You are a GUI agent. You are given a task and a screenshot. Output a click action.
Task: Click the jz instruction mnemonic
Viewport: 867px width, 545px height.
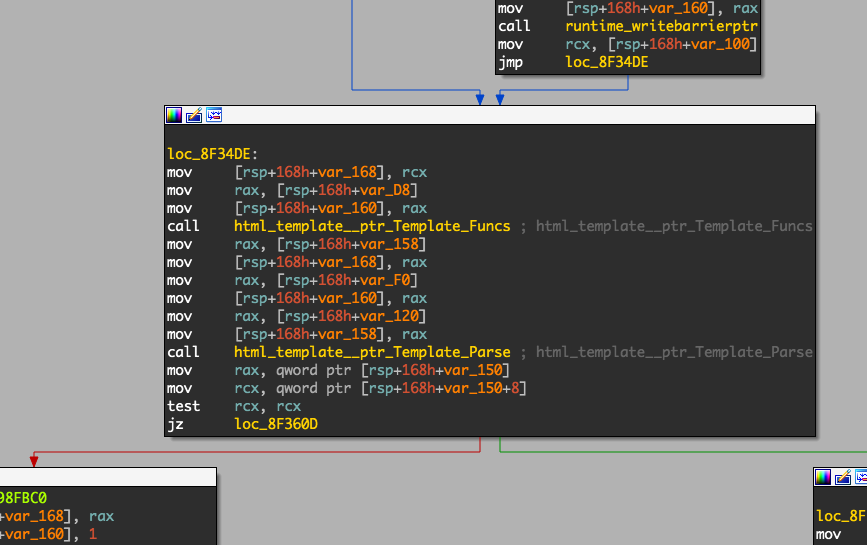(x=175, y=424)
